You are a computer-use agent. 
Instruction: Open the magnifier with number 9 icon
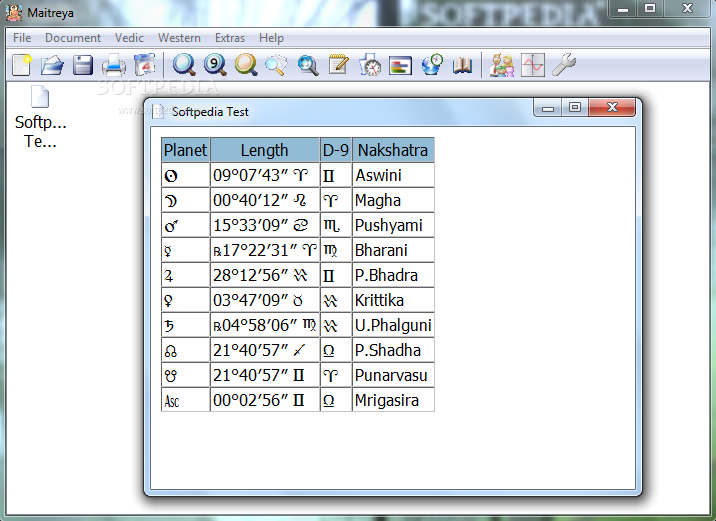215,65
